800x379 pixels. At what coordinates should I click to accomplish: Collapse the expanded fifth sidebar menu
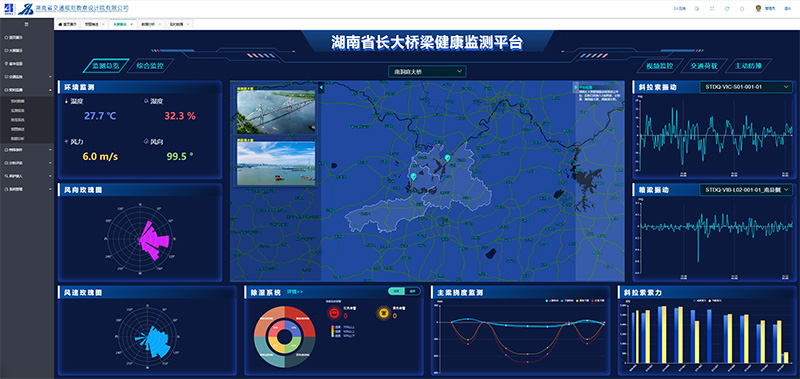pyautogui.click(x=27, y=90)
